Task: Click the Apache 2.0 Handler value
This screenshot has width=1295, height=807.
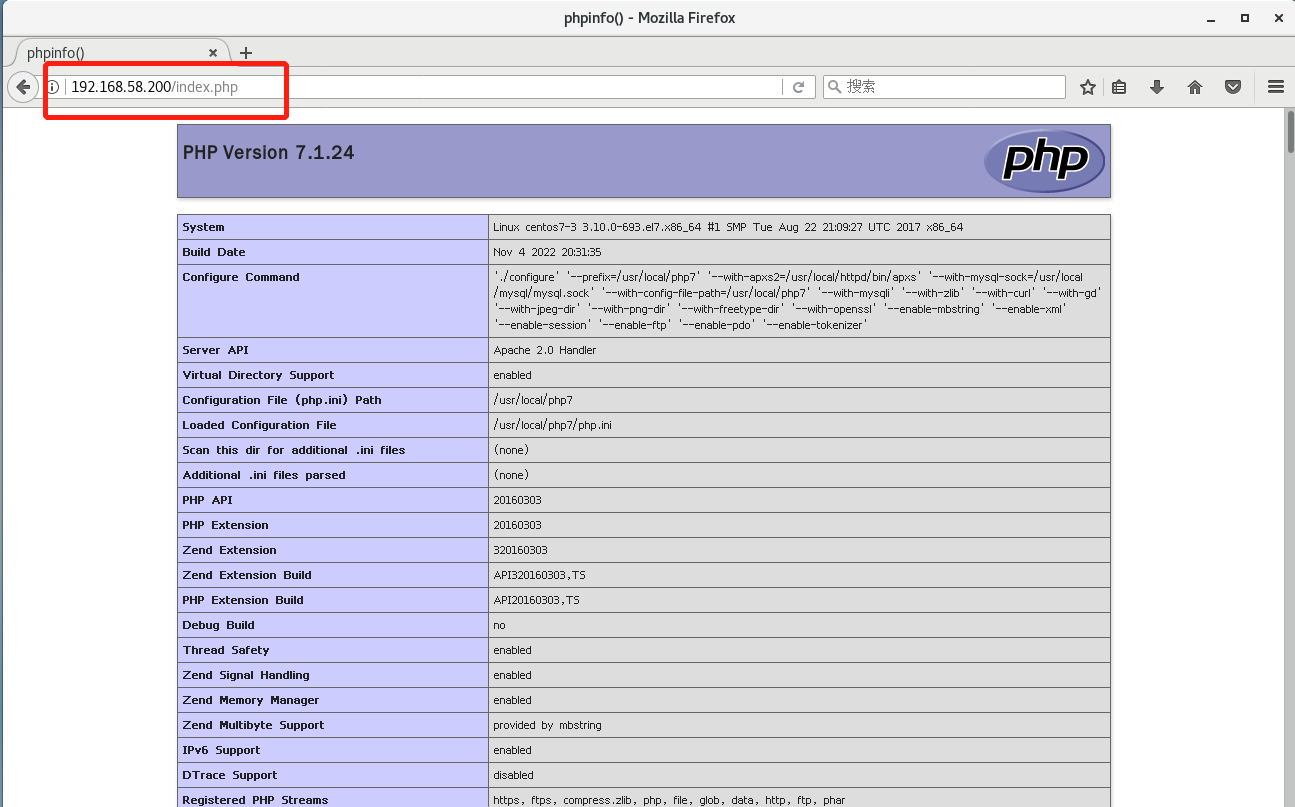Action: click(545, 350)
